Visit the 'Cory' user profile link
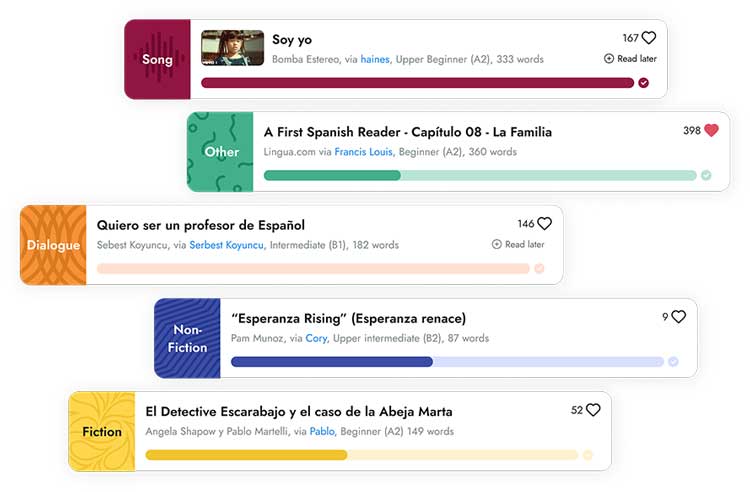Image resolution: width=750 pixels, height=492 pixels. 316,338
